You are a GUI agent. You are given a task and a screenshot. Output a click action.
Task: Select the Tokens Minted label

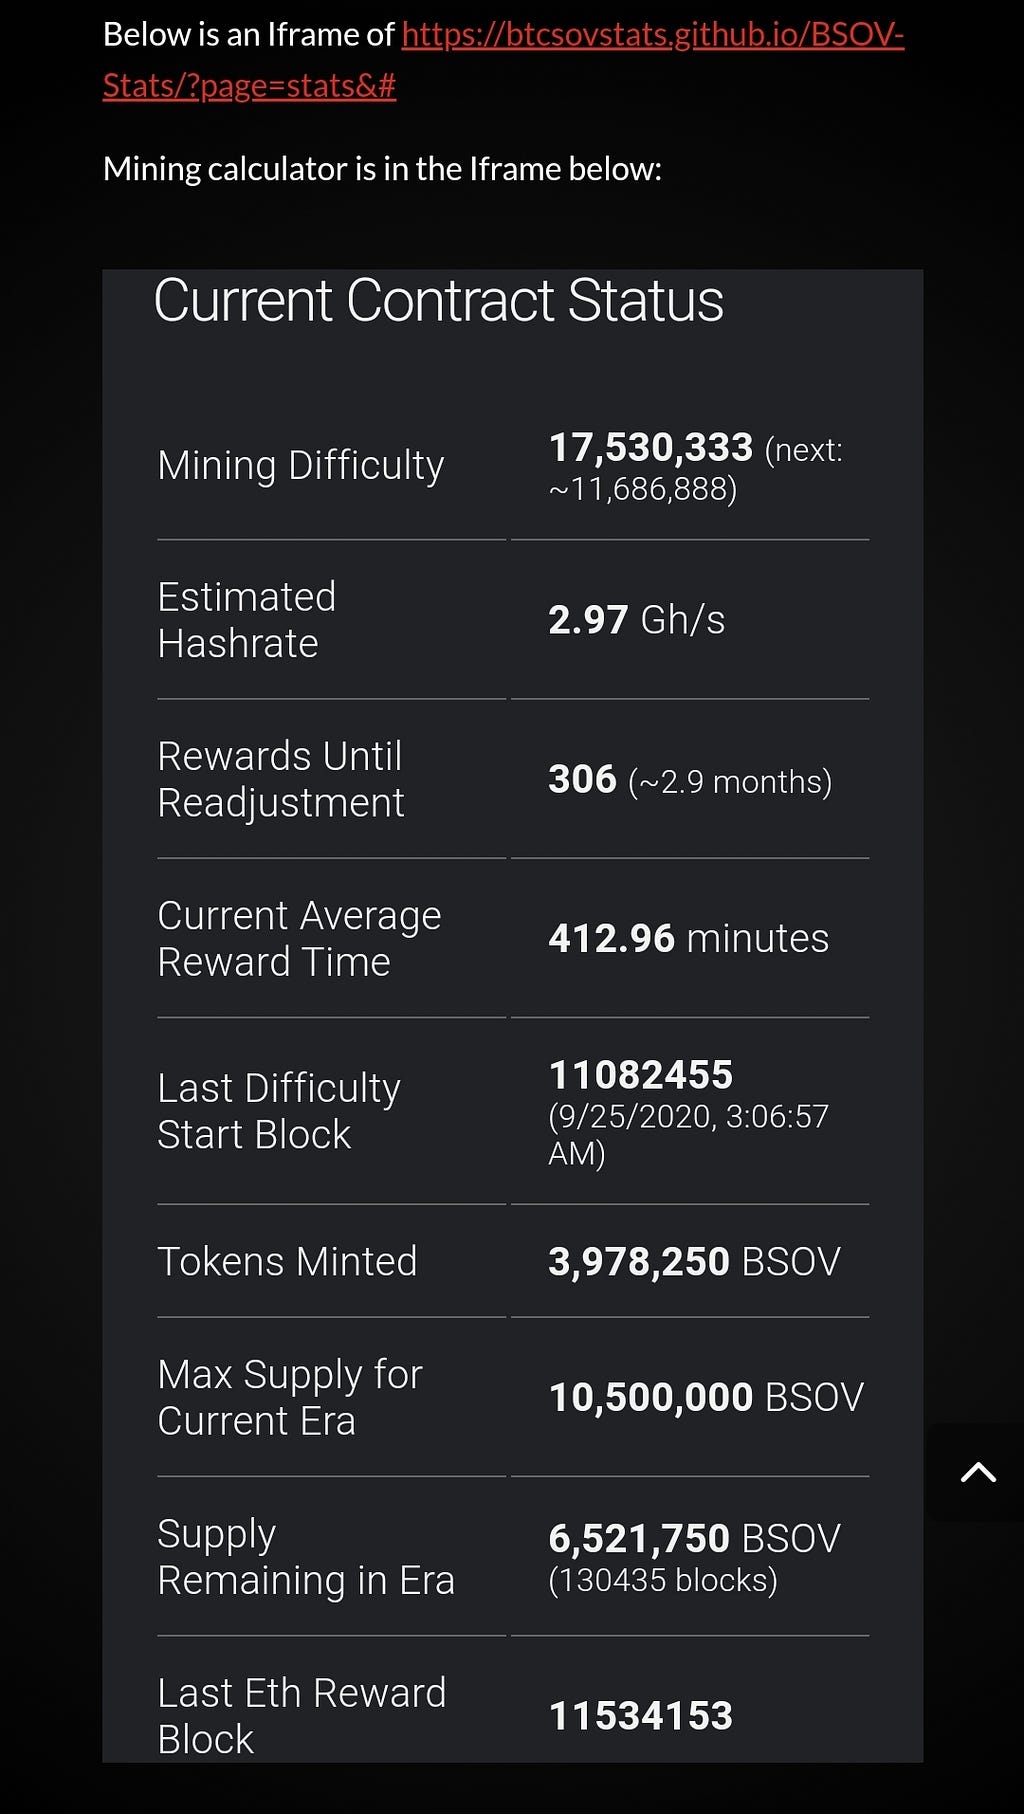287,1261
